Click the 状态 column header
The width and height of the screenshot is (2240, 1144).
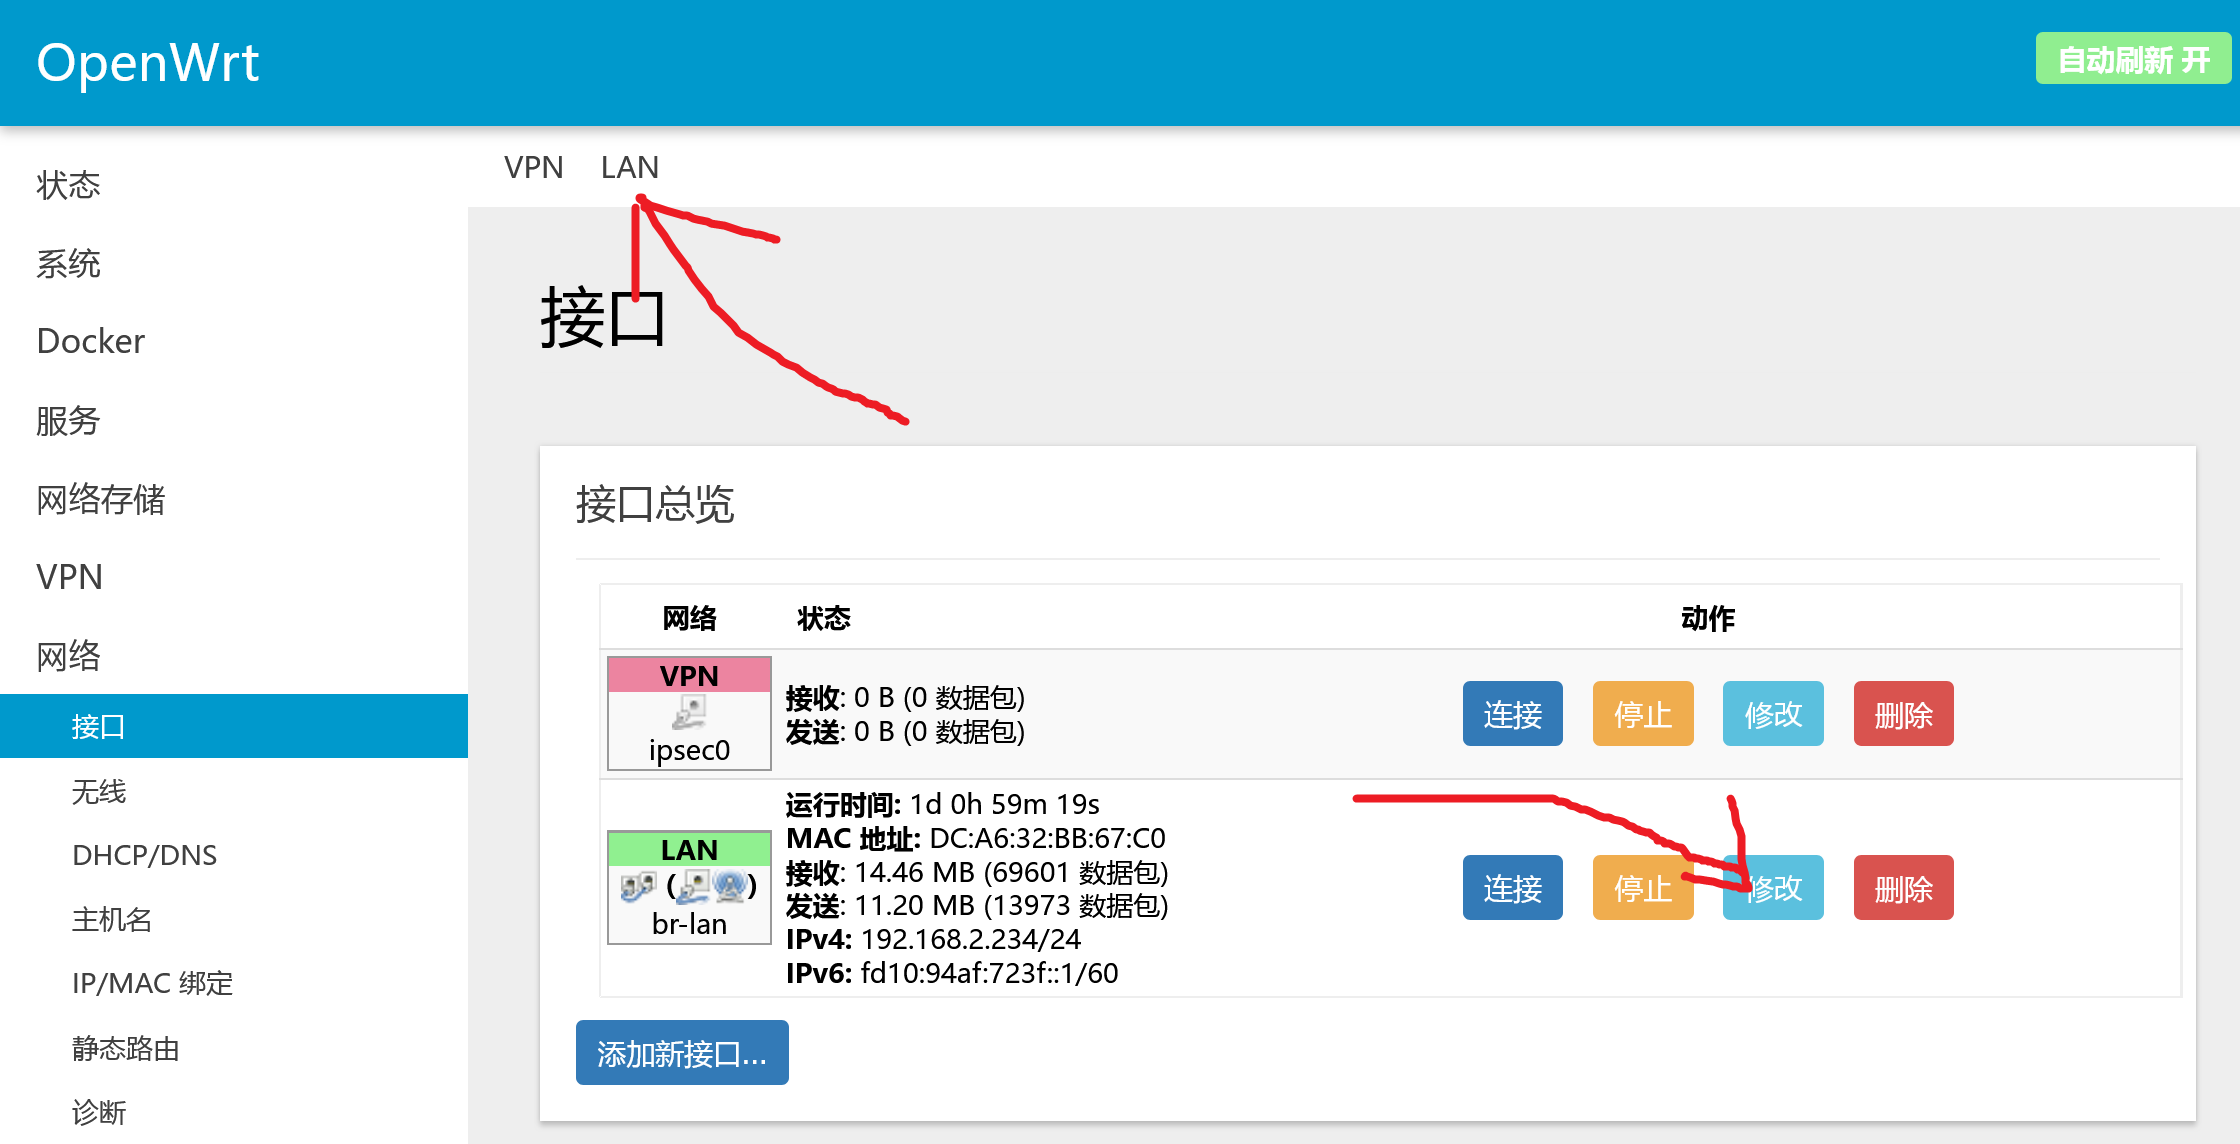click(x=823, y=618)
